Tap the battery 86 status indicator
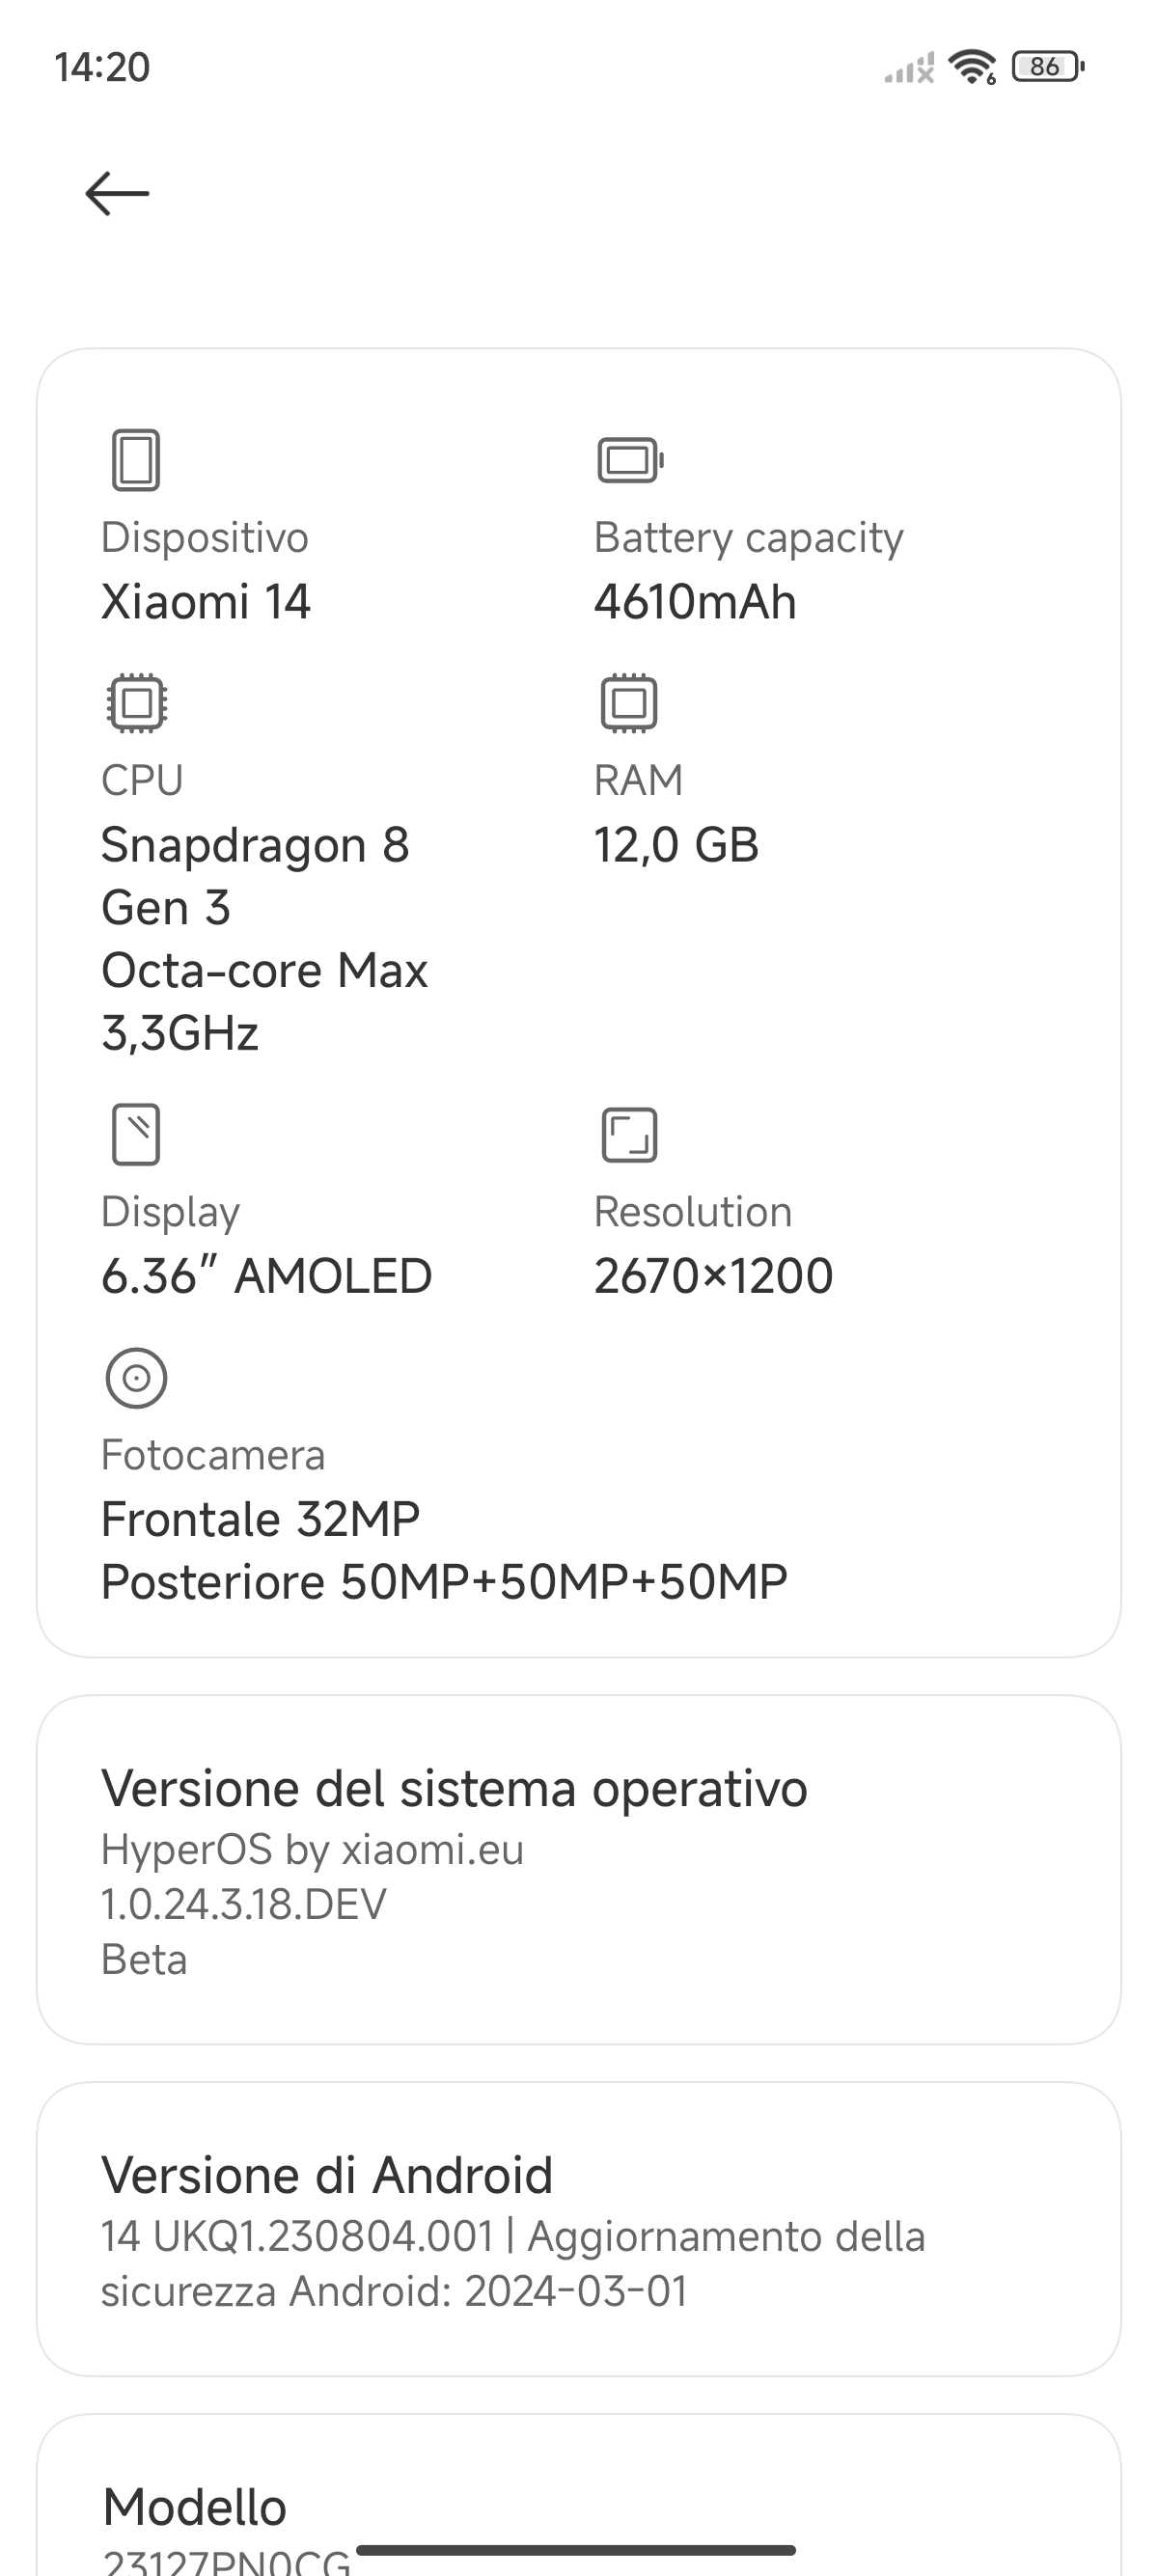Screen dimensions: 1158x2576 1048,67
